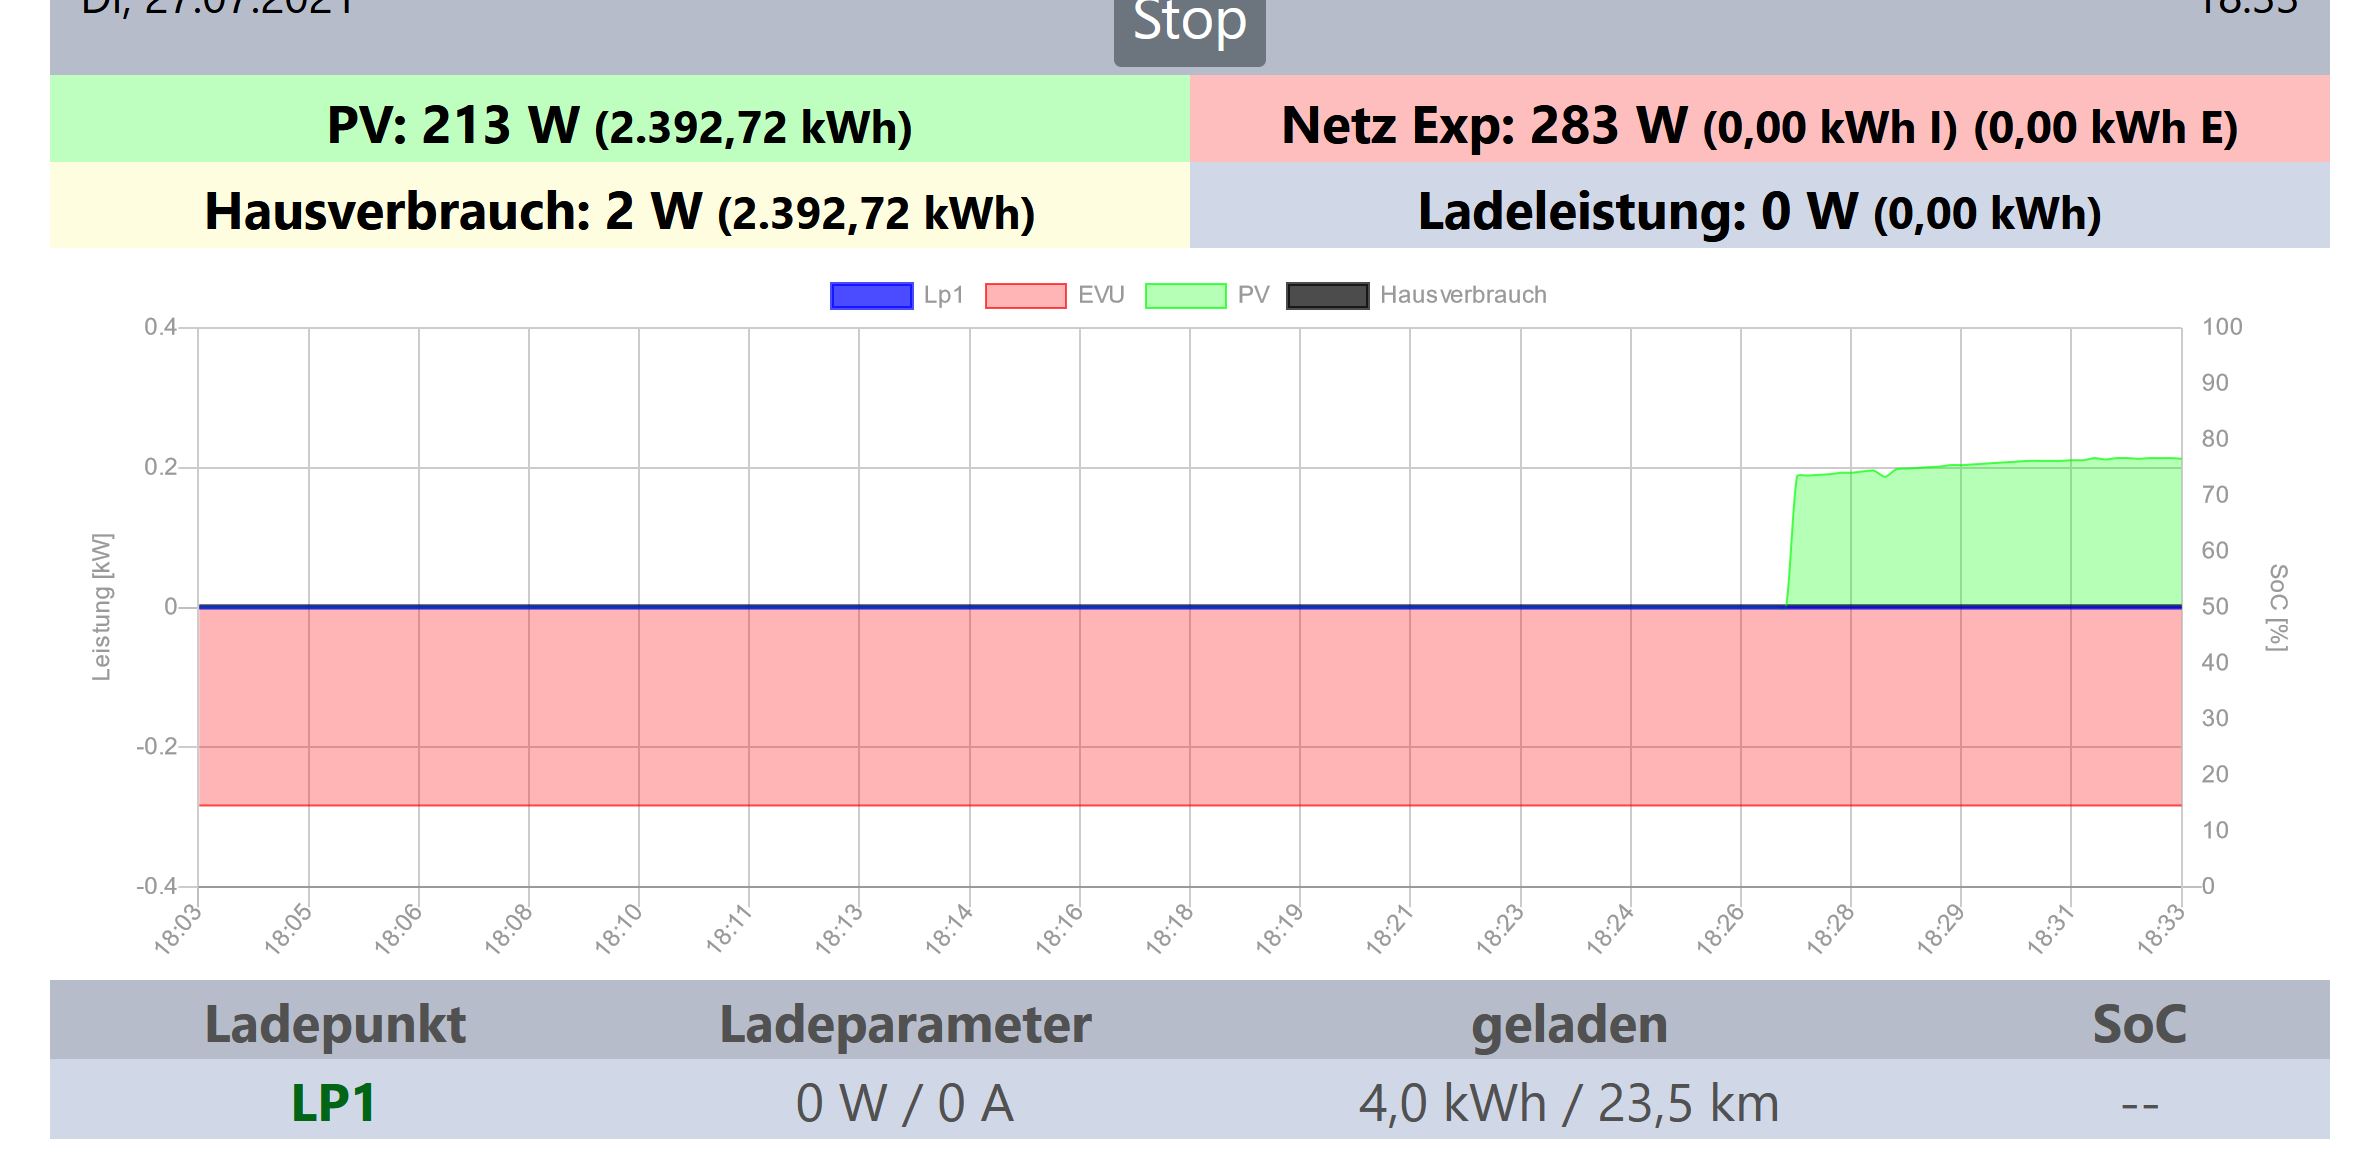
Task: Hide the PV dataset via legend label
Action: (x=1253, y=295)
